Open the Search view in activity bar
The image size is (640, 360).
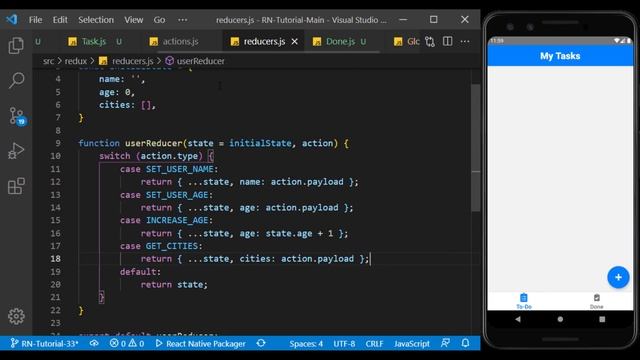16,80
